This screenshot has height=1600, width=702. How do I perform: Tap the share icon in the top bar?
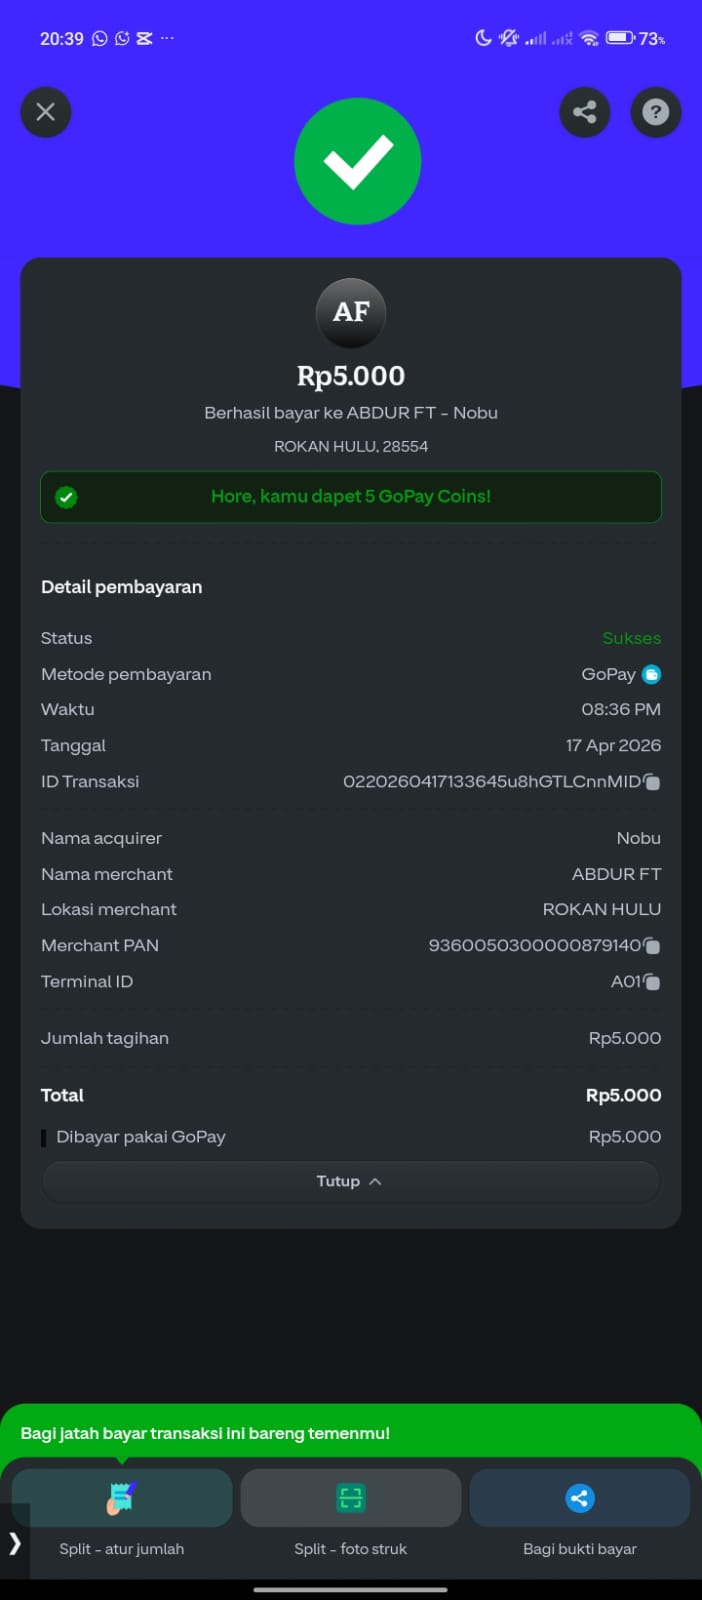click(585, 111)
